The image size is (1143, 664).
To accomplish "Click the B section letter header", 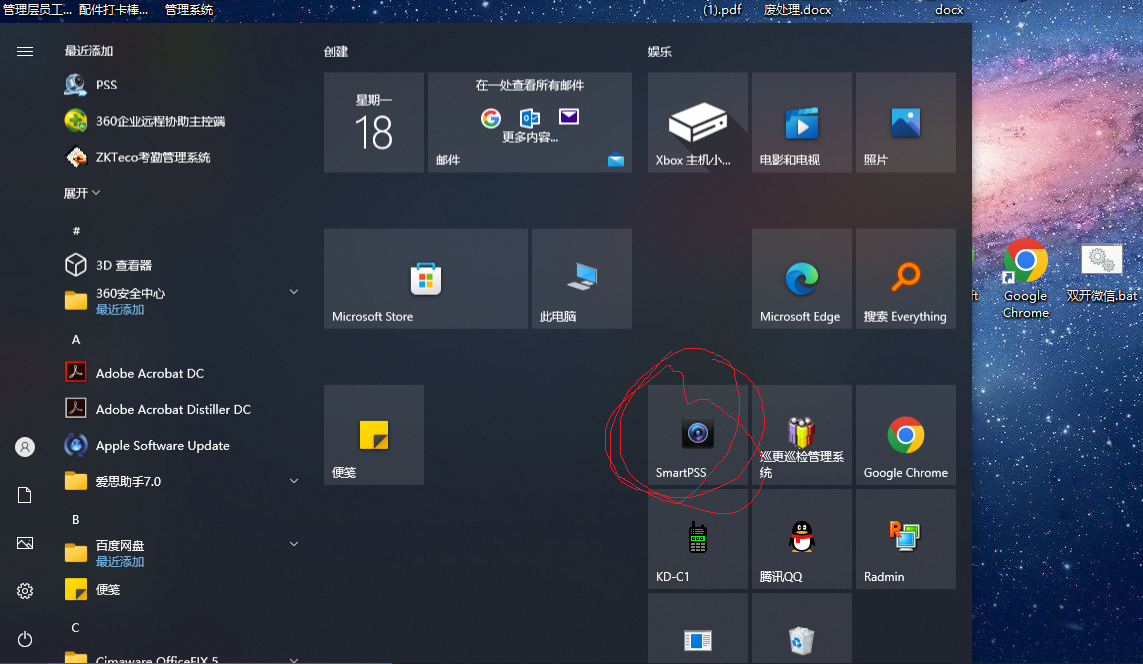I will 76,520.
